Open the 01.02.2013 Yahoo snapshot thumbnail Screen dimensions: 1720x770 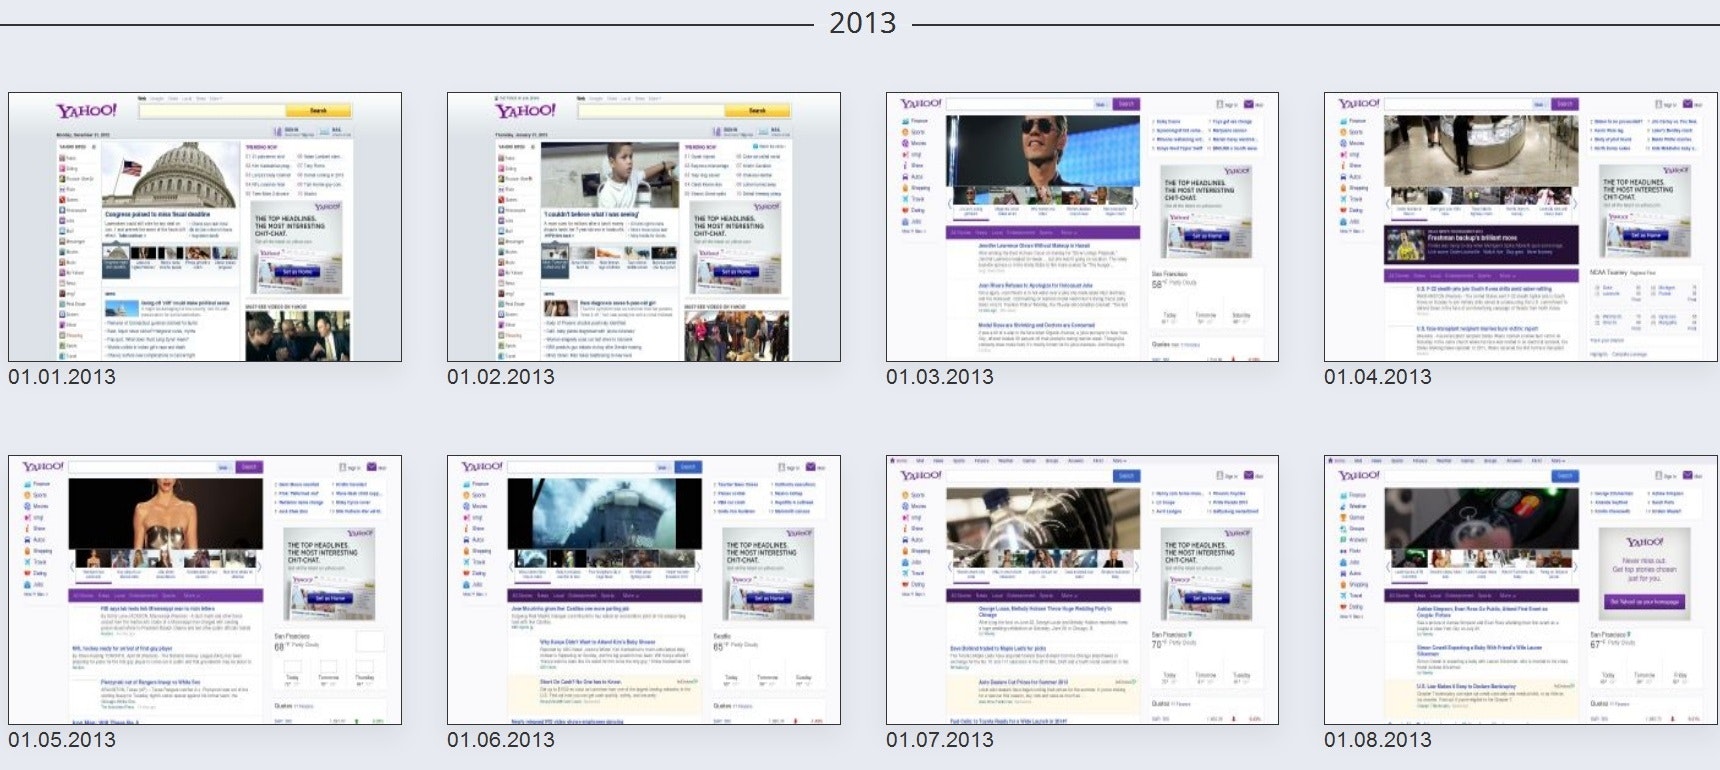pyautogui.click(x=644, y=227)
